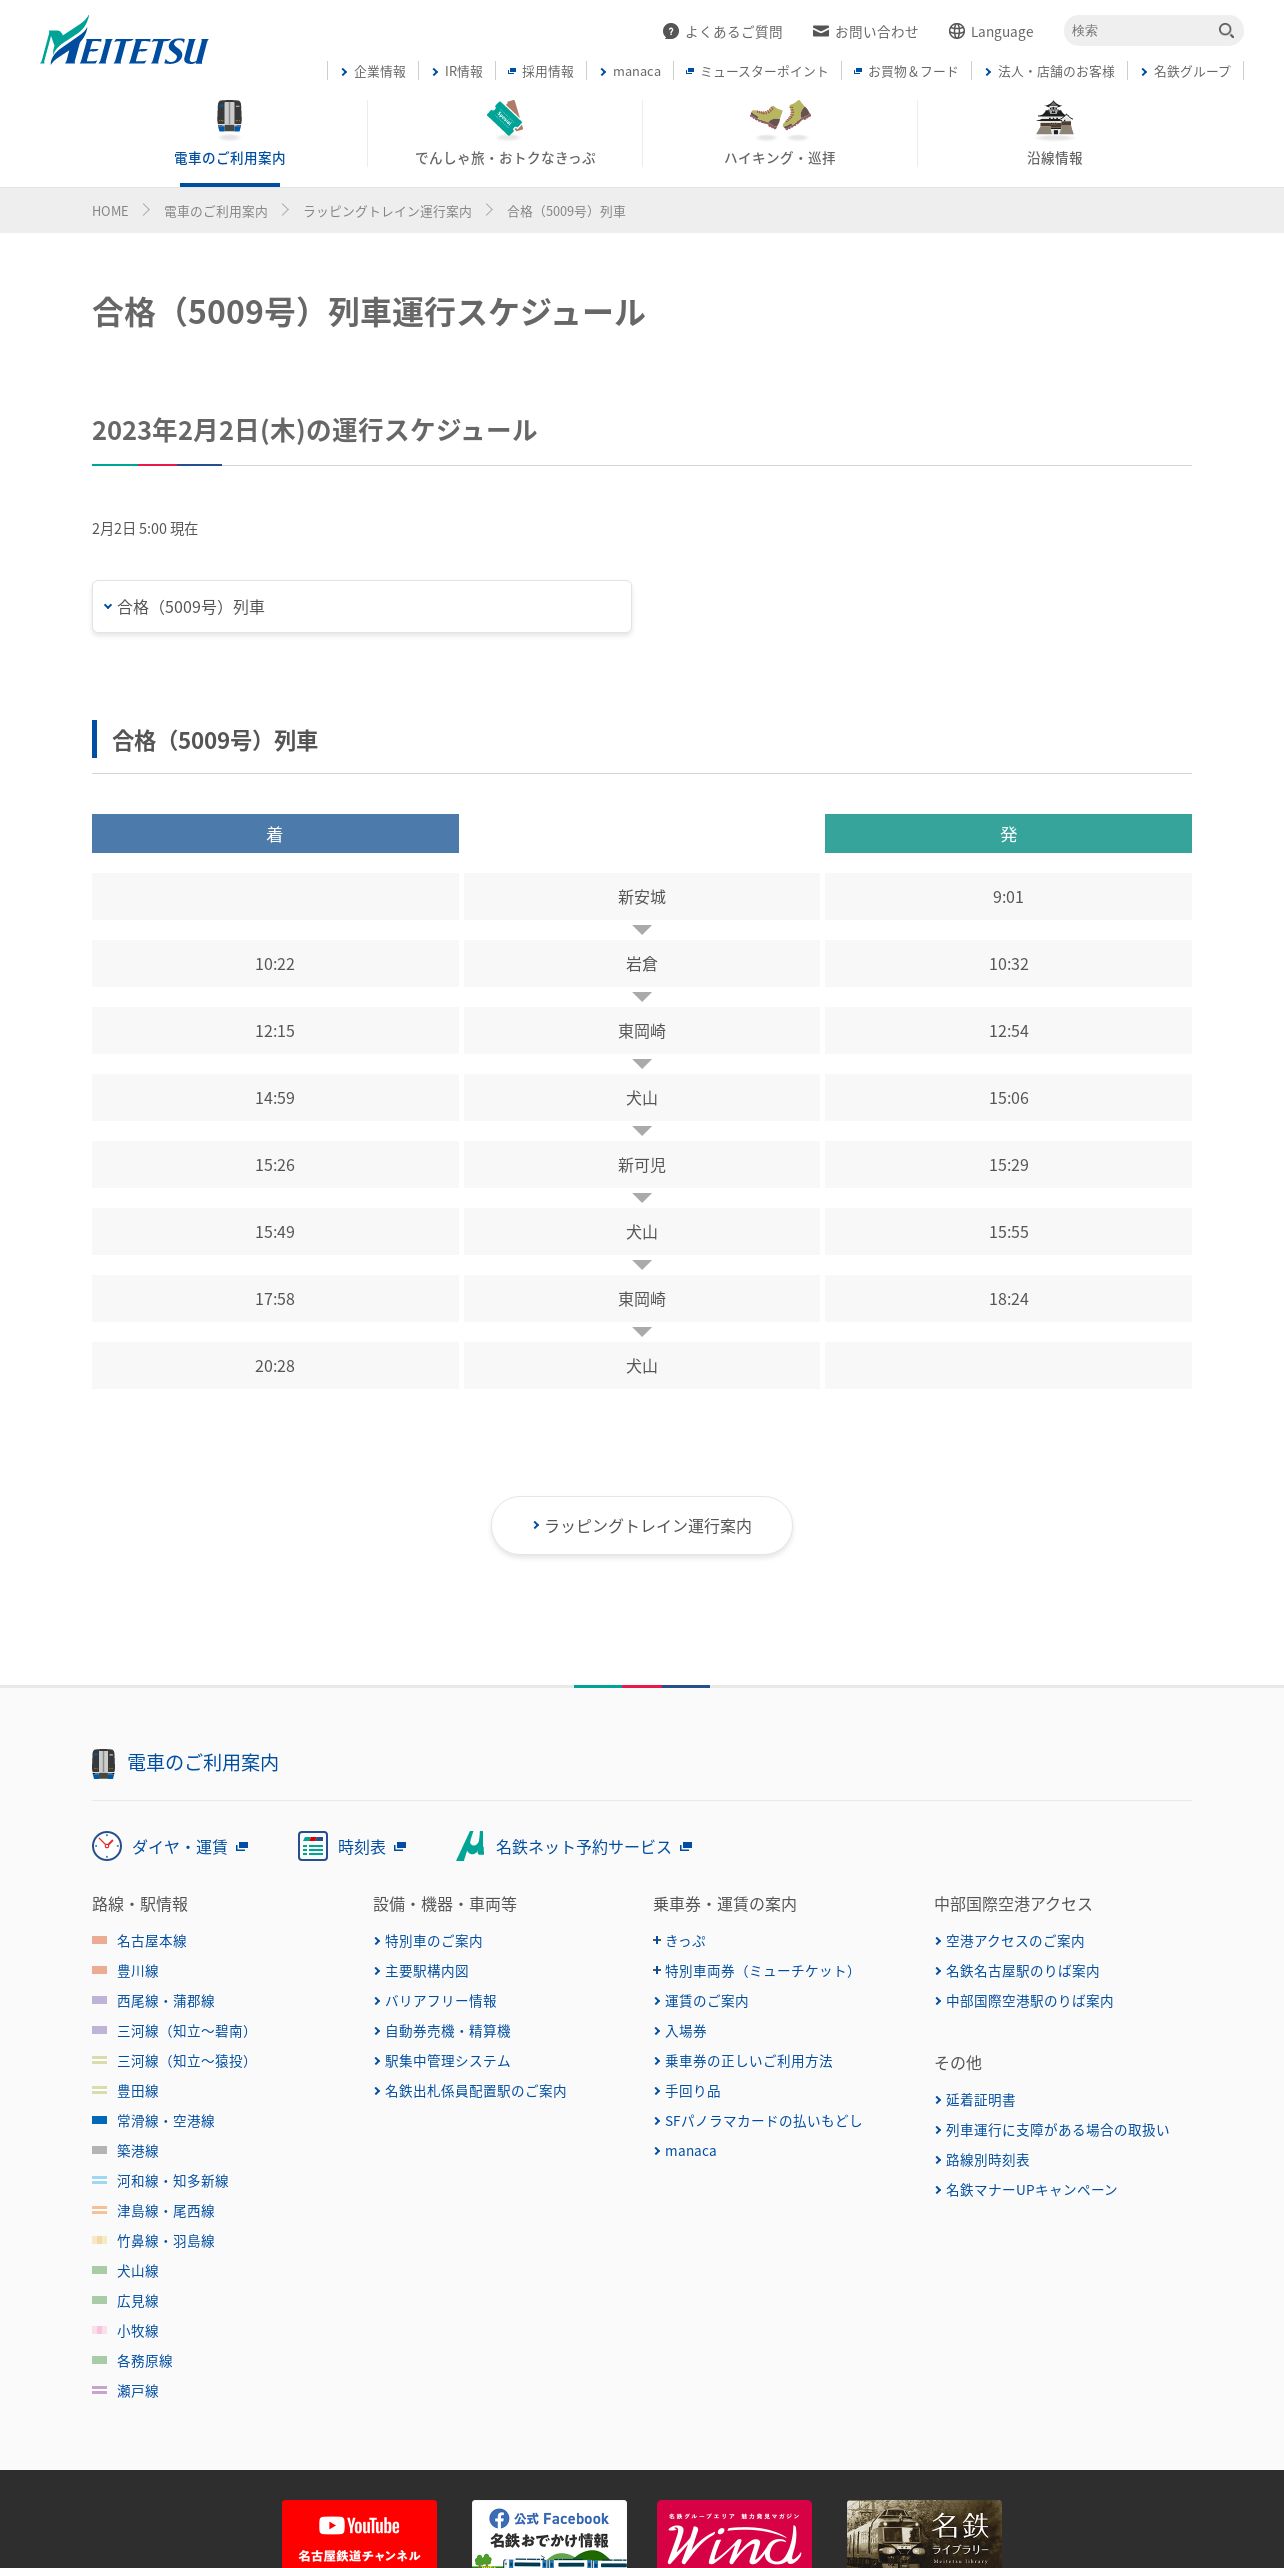This screenshot has width=1284, height=2568.
Task: Open the 企業情報 menu item
Action: click(x=373, y=71)
